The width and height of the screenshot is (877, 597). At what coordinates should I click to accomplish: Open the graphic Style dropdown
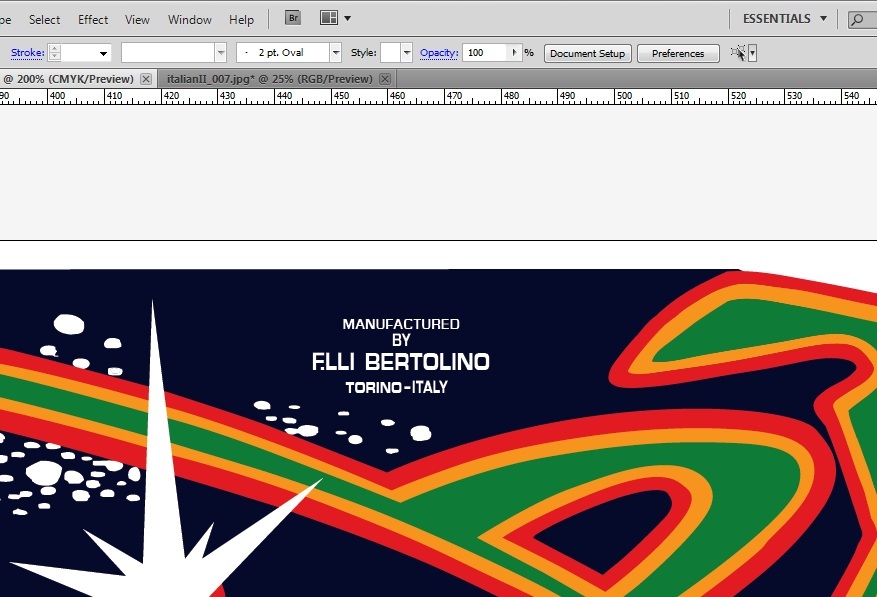407,53
